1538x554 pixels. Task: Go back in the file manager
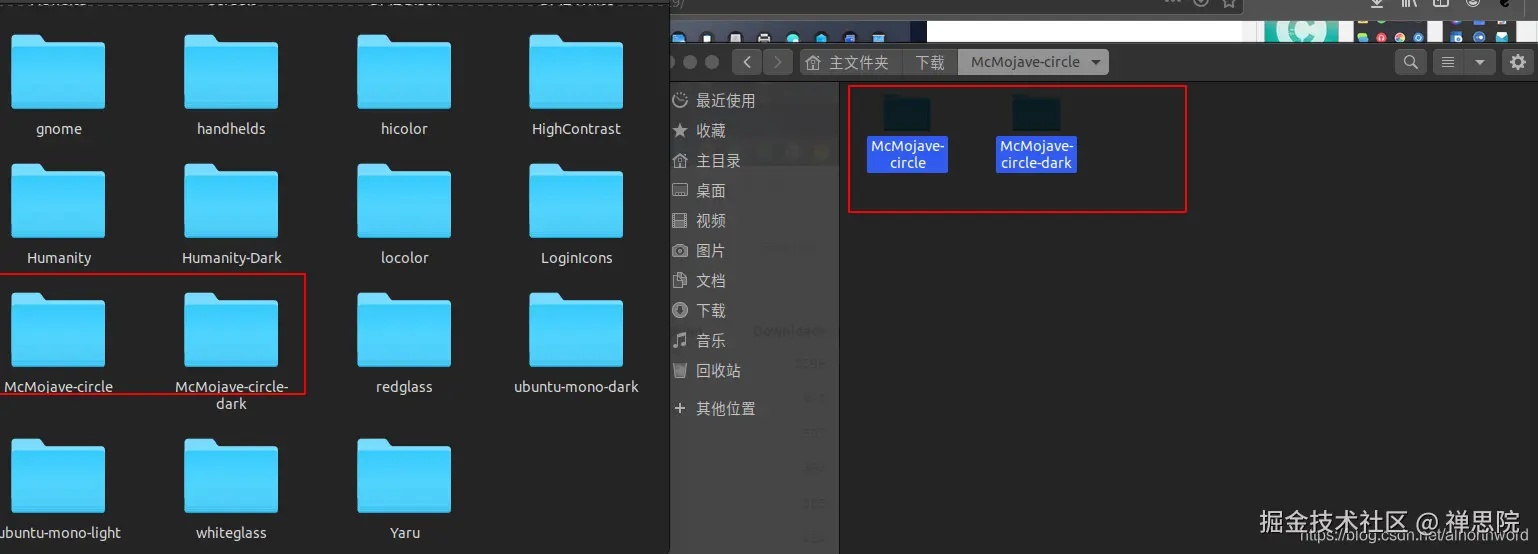click(747, 62)
